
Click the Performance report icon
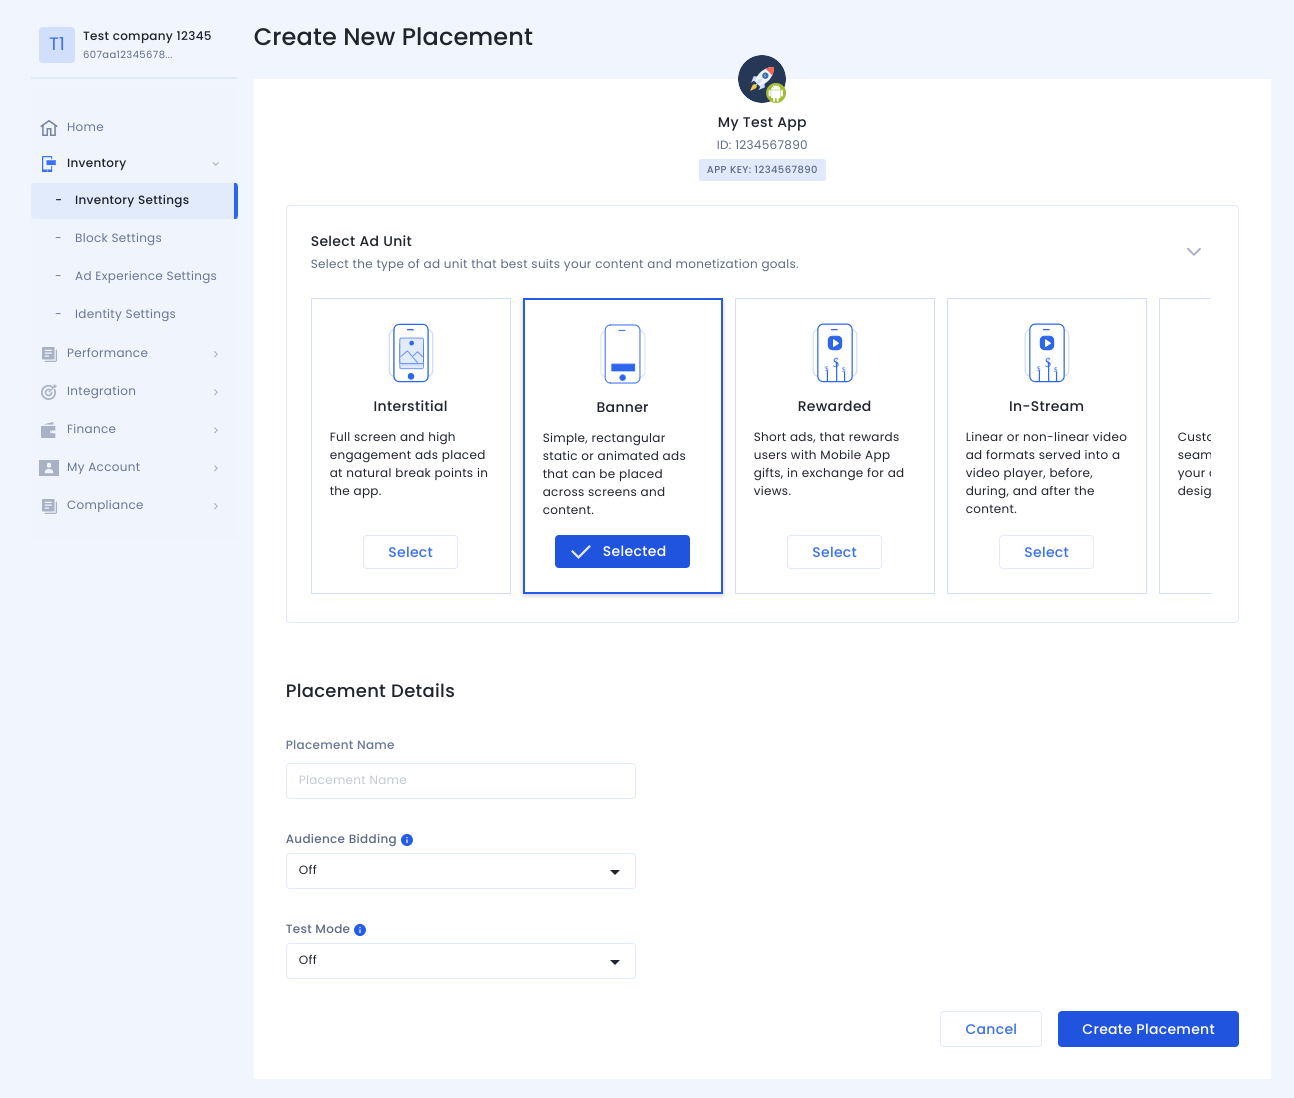[x=49, y=354]
